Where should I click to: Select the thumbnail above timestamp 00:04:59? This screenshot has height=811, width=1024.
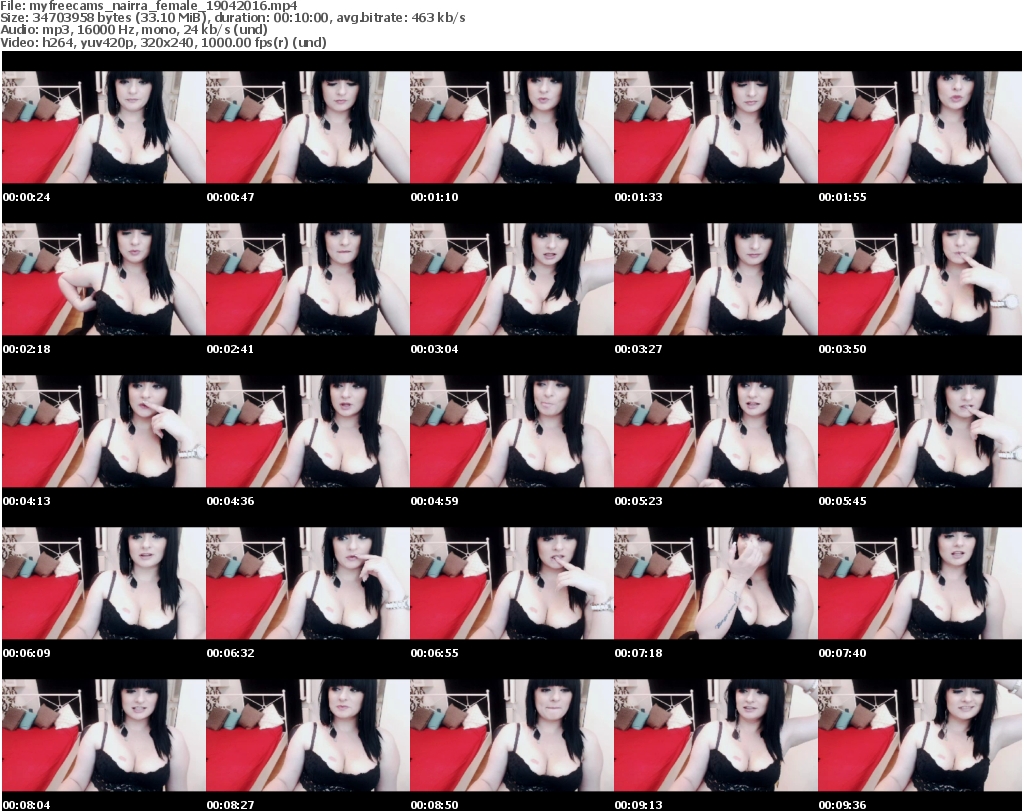(512, 432)
